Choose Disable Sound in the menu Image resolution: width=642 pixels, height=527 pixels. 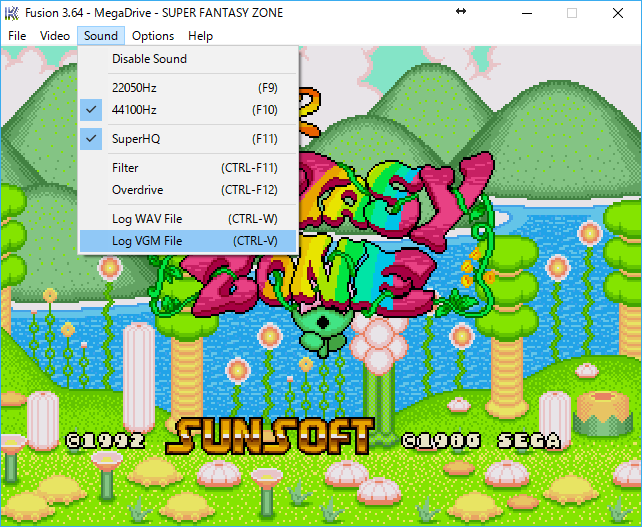pos(188,59)
